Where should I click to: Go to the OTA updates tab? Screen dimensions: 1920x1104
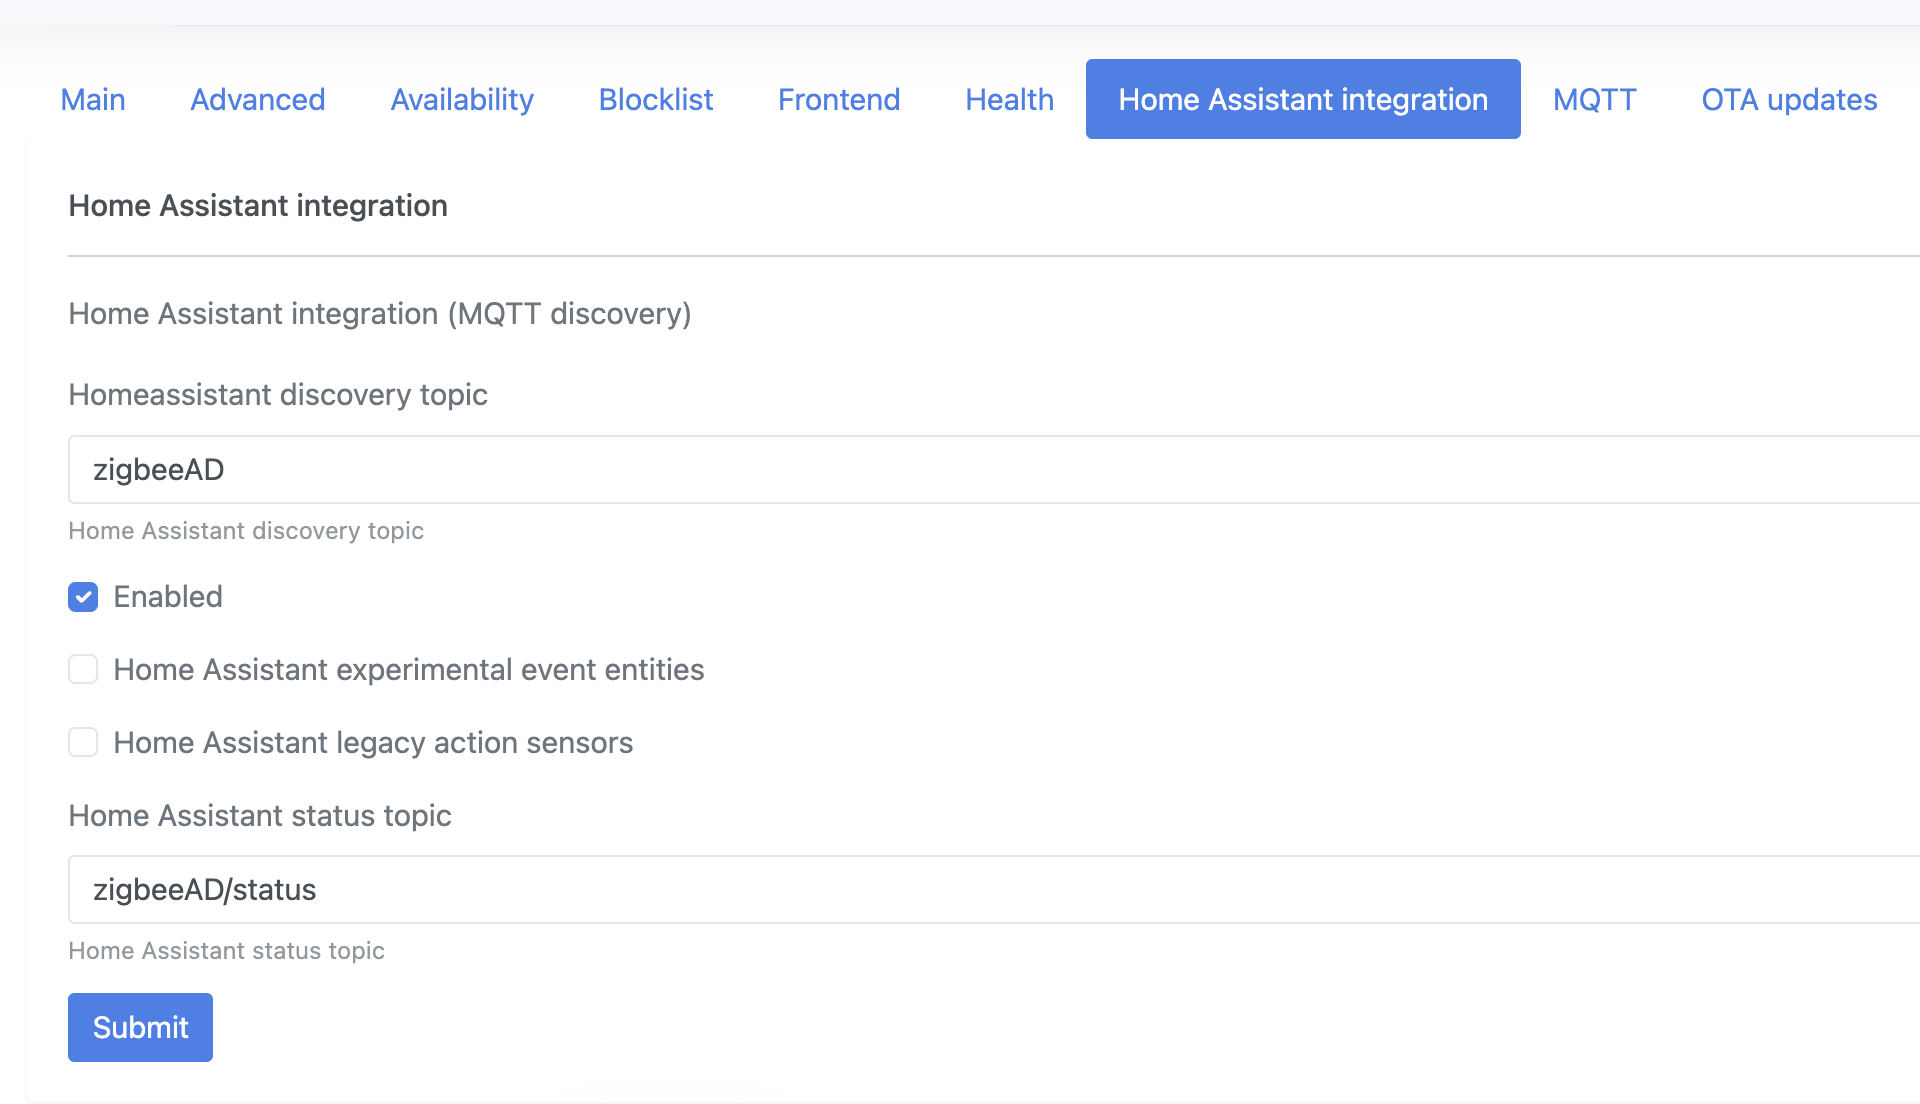1789,100
